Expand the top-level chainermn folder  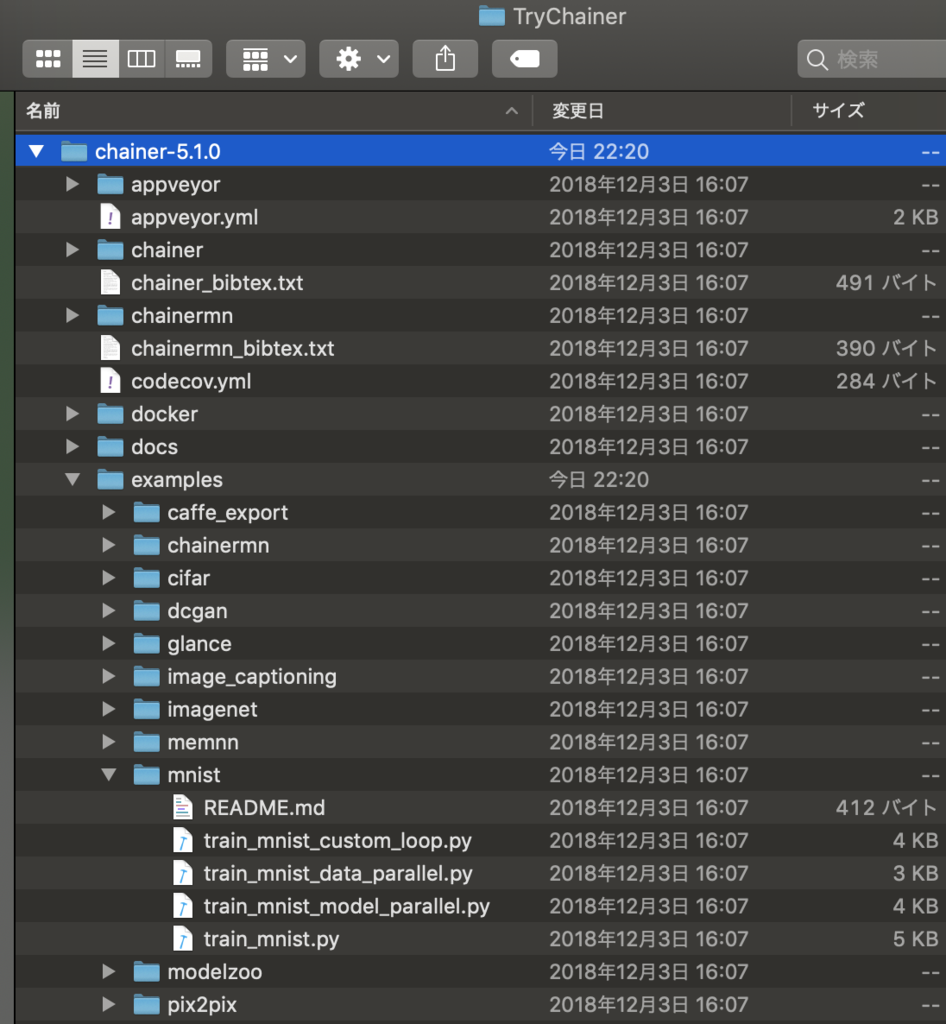[x=72, y=315]
